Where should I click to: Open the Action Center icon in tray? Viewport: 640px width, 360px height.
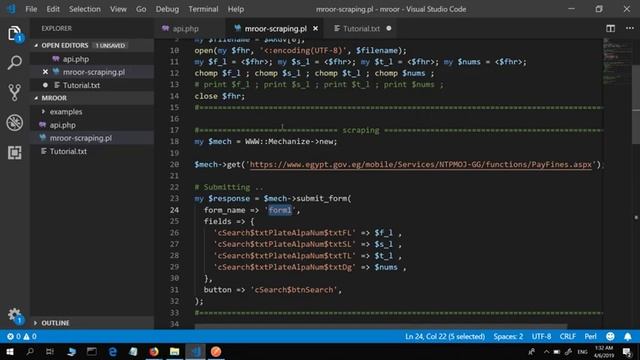click(x=627, y=351)
